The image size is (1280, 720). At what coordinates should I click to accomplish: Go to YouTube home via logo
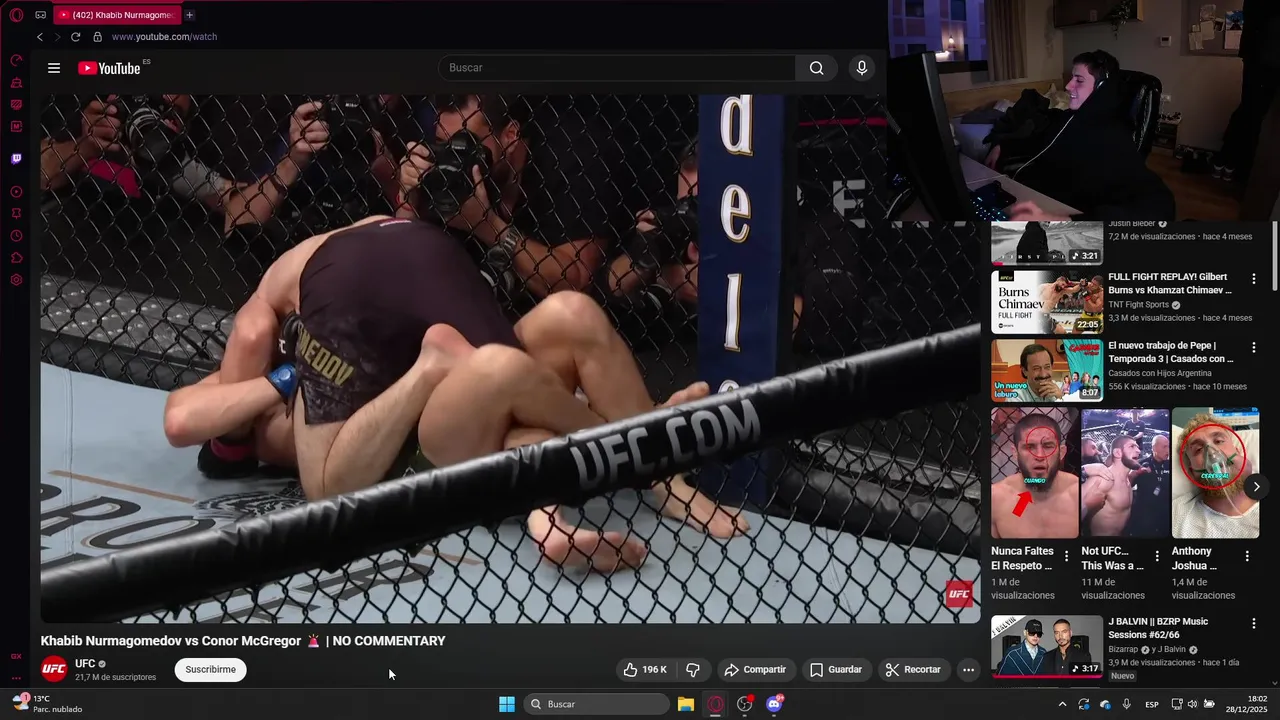click(x=110, y=68)
